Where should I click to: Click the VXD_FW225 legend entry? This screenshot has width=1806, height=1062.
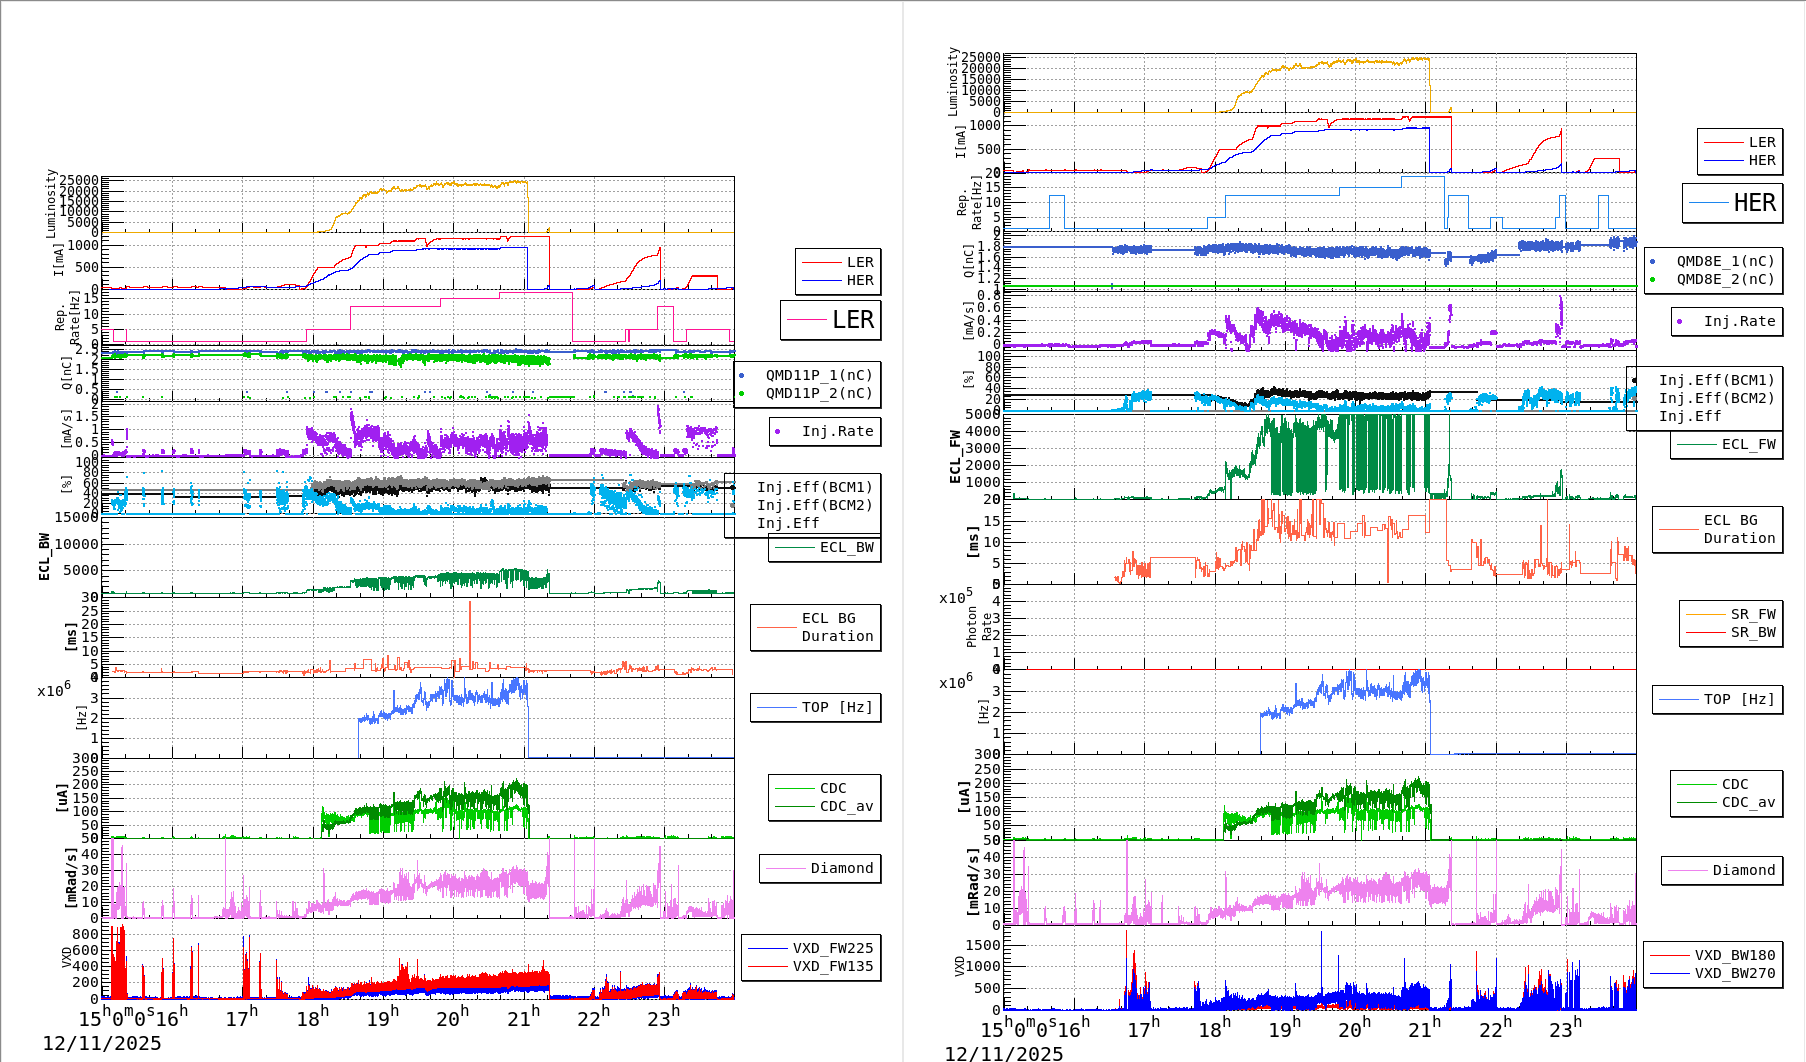pos(831,948)
